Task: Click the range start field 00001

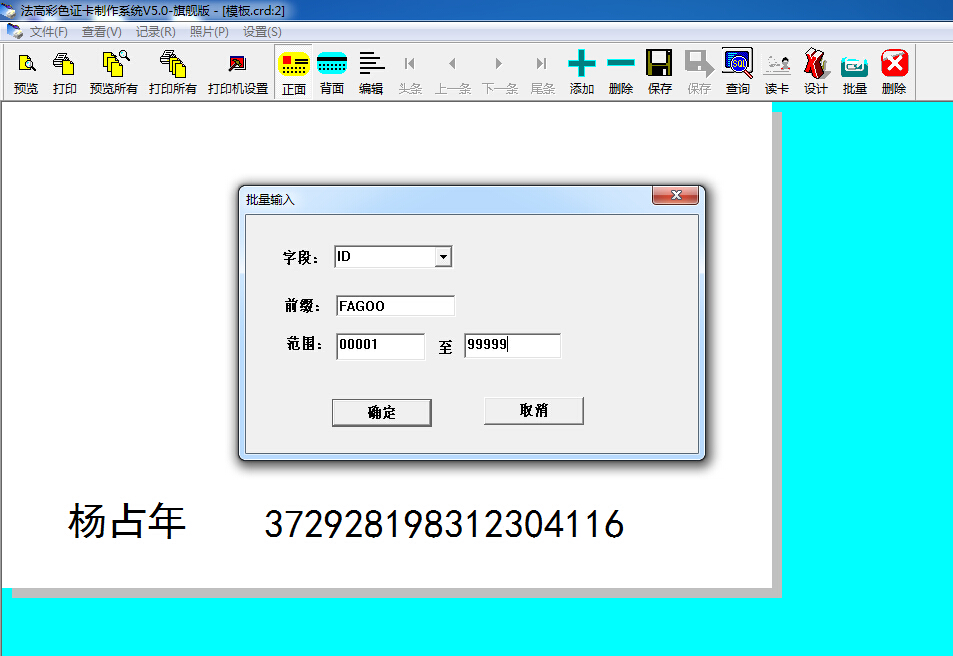Action: point(380,346)
